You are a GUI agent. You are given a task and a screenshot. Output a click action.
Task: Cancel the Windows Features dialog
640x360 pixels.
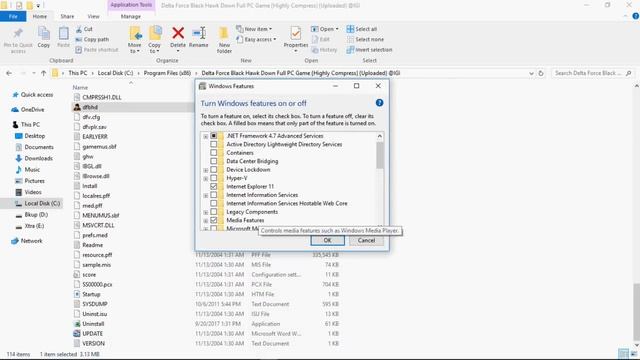(x=366, y=240)
